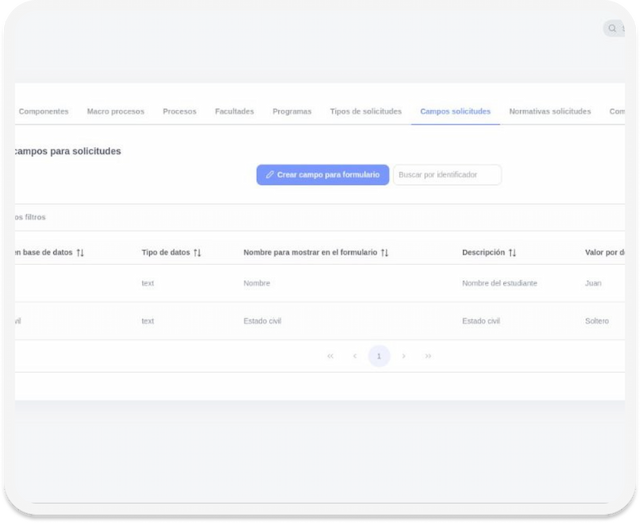Sort by the Tipo de datos column arrows
This screenshot has height=523, width=640.
coord(197,253)
